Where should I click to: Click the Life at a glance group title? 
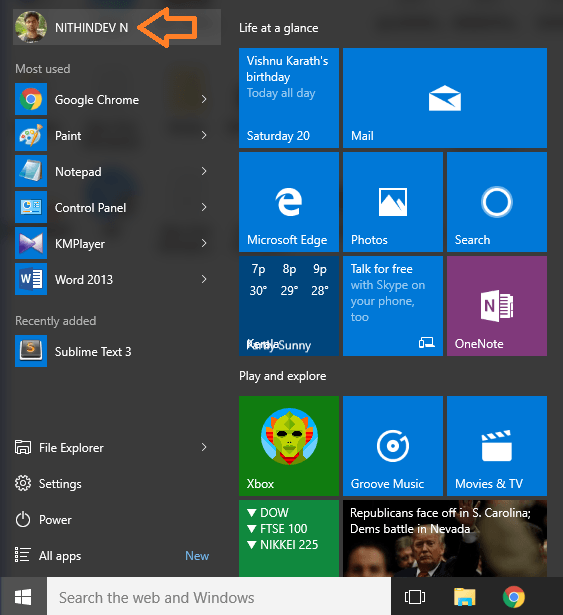tap(279, 28)
